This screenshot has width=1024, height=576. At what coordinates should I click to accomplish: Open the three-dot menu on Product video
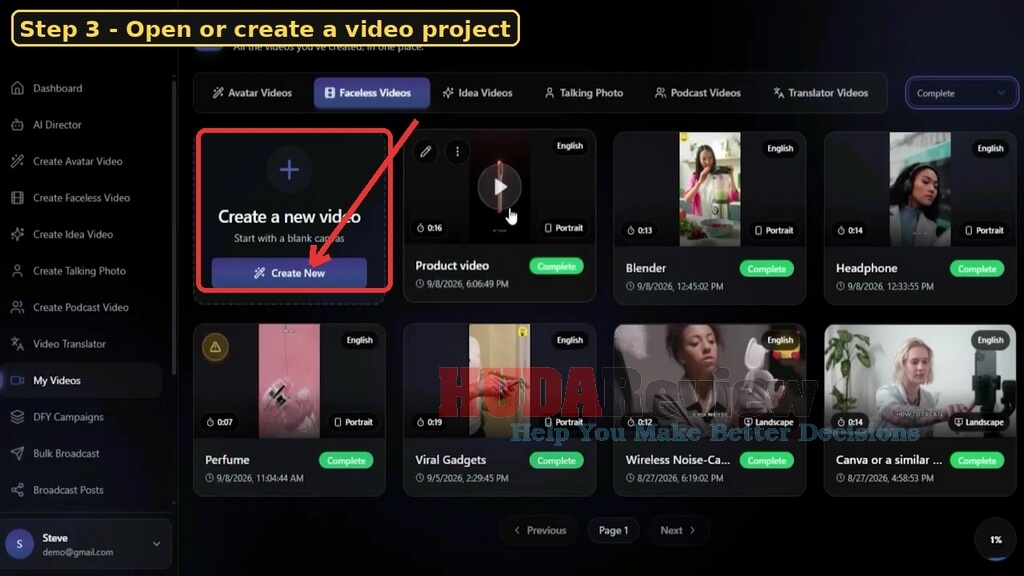[x=457, y=152]
